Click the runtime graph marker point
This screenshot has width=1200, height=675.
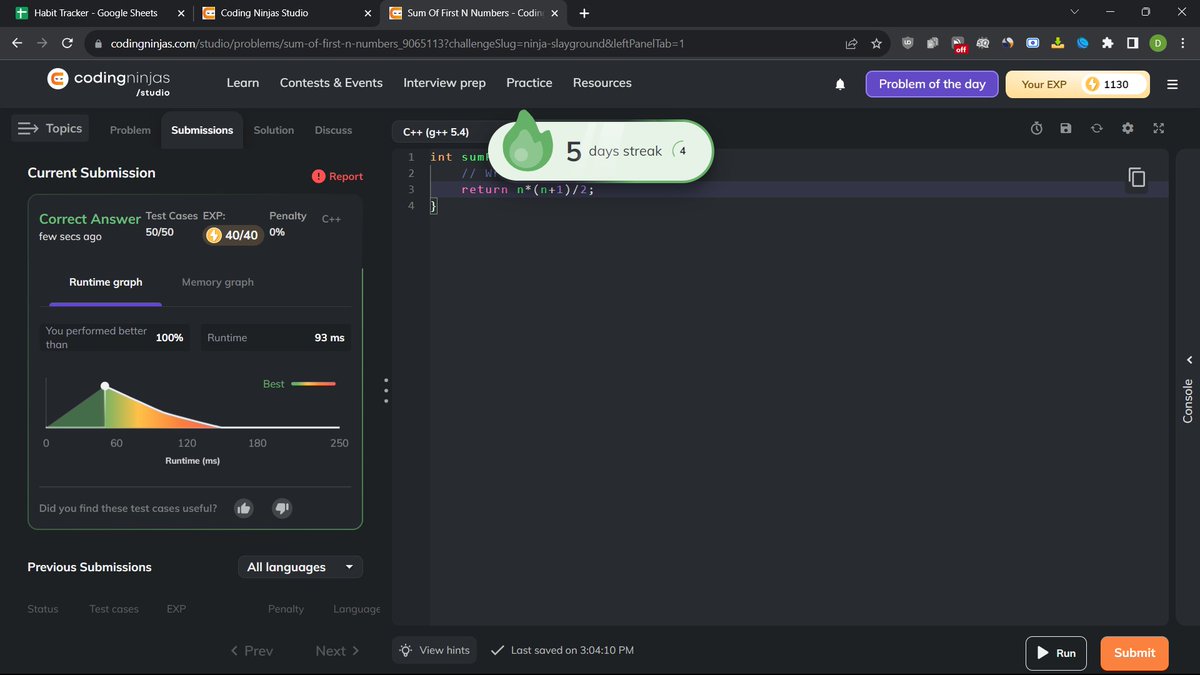click(105, 386)
